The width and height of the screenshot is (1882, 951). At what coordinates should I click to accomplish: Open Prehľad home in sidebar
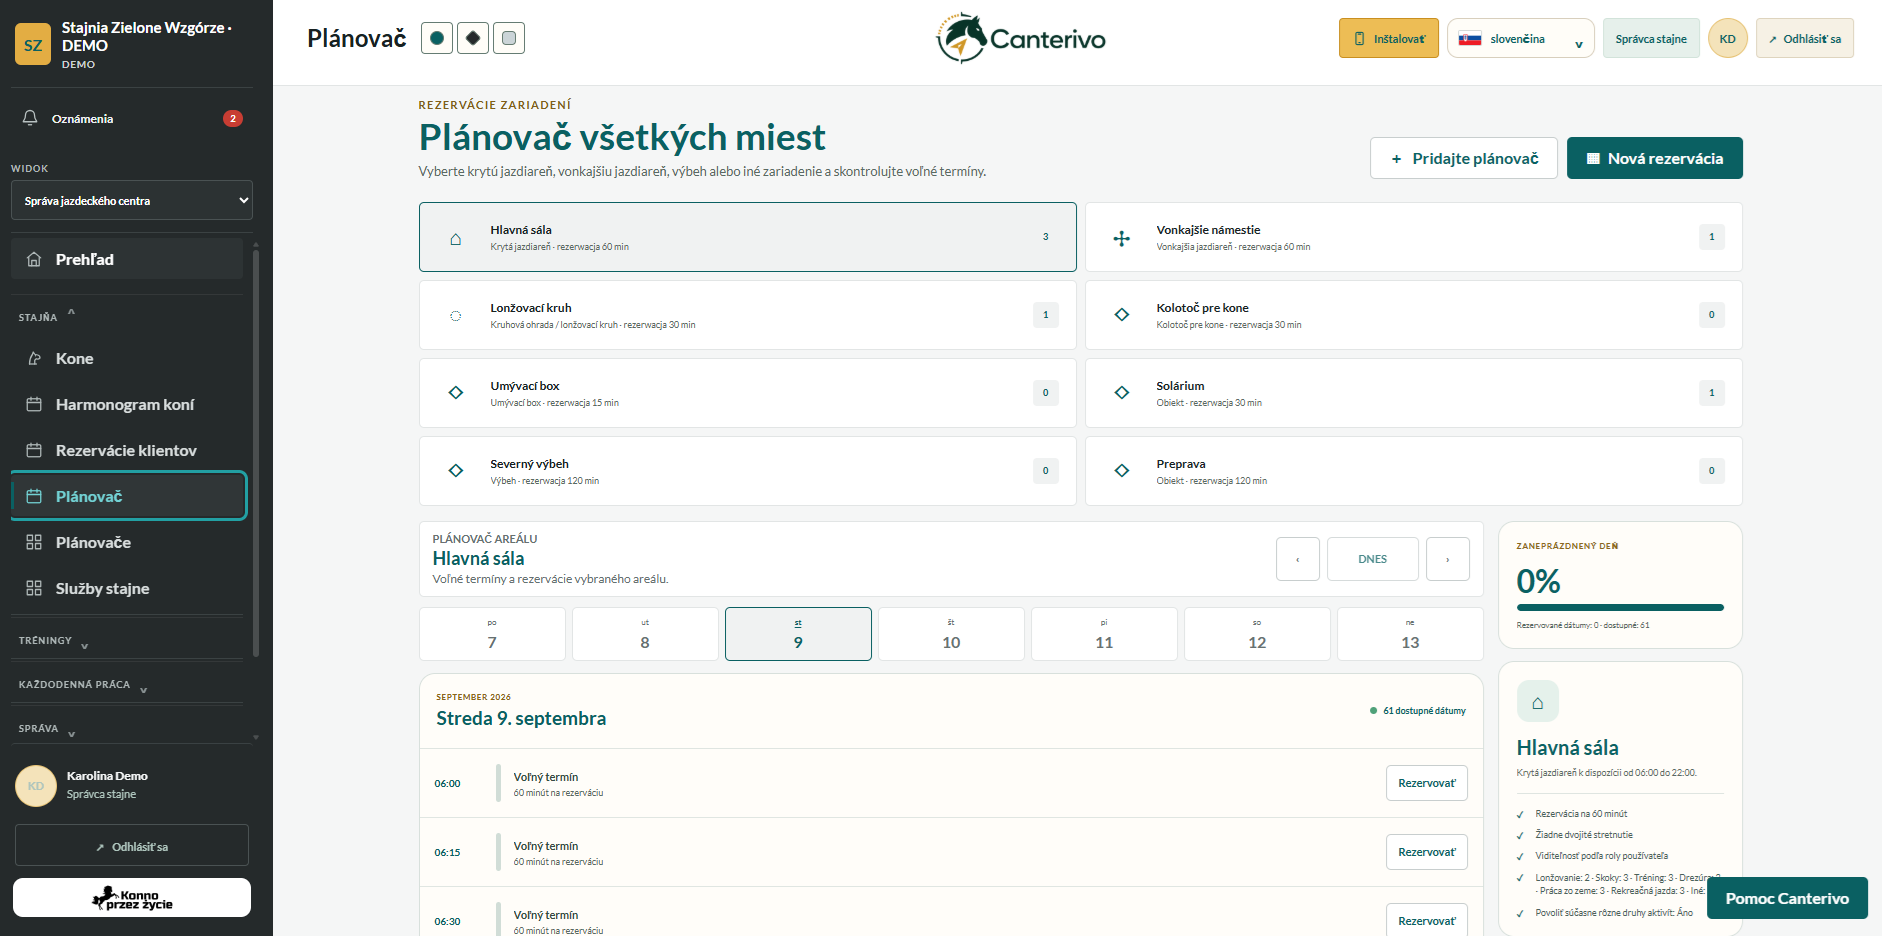[127, 259]
